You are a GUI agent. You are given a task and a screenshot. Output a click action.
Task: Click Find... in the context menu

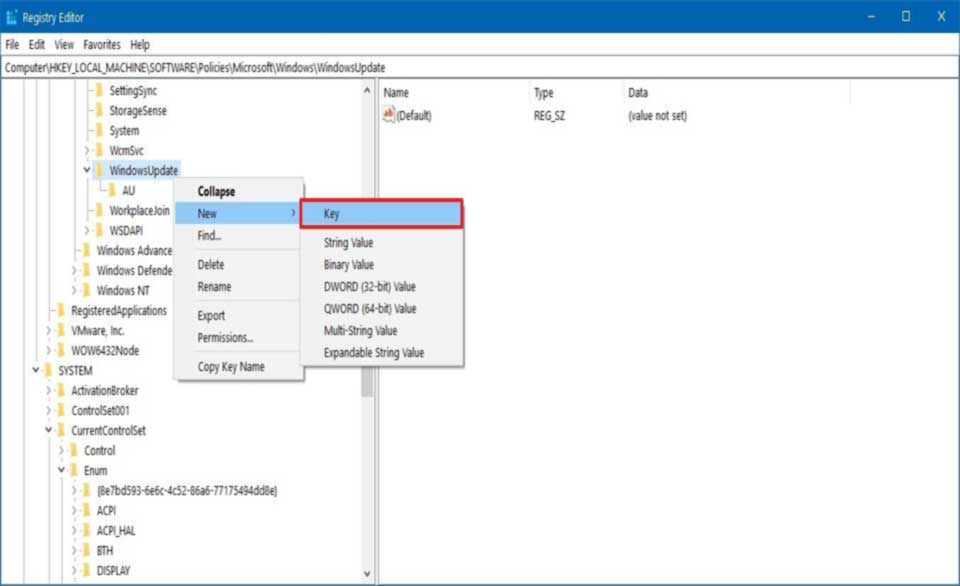tap(239, 236)
